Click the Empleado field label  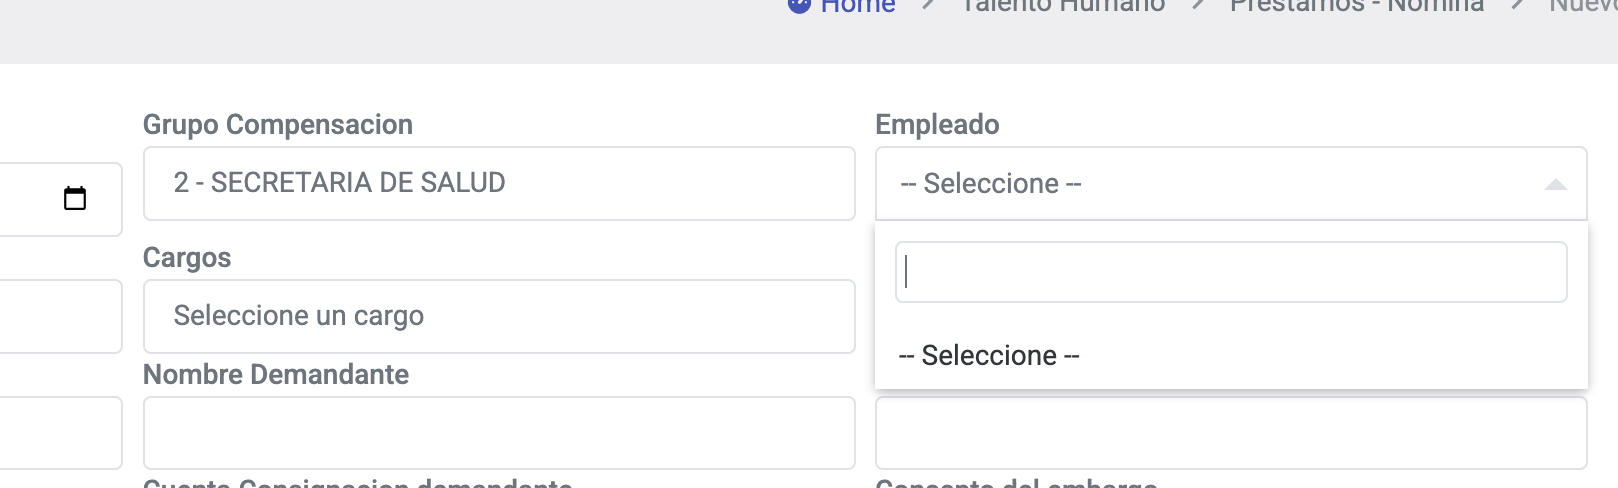(937, 125)
